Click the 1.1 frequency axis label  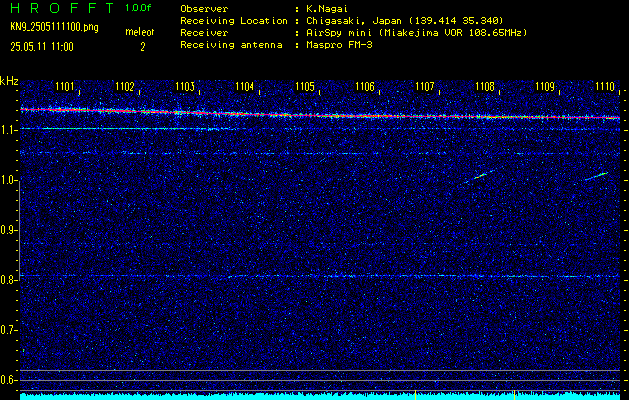pyautogui.click(x=7, y=130)
